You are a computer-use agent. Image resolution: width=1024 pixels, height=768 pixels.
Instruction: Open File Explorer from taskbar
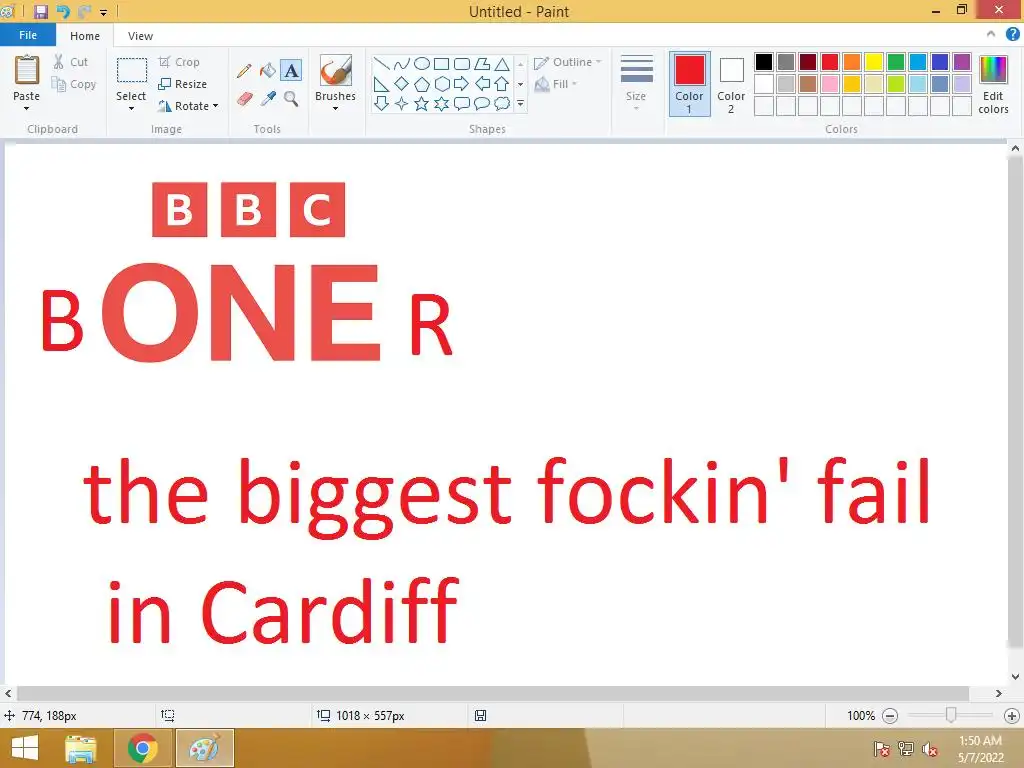[x=81, y=748]
